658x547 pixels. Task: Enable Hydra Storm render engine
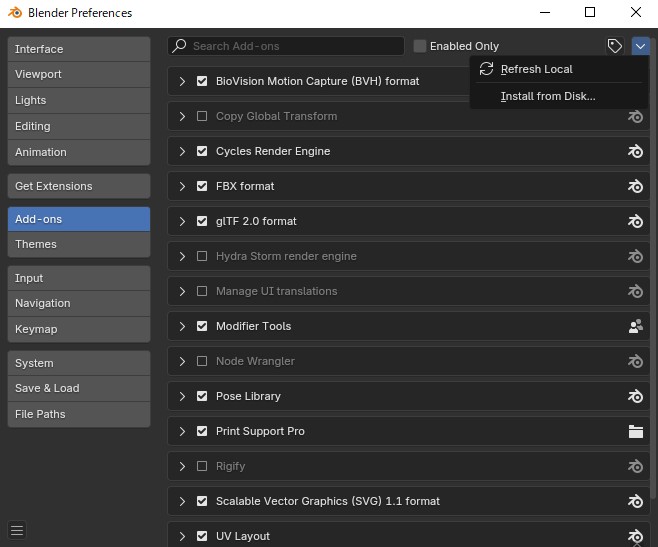pos(202,256)
